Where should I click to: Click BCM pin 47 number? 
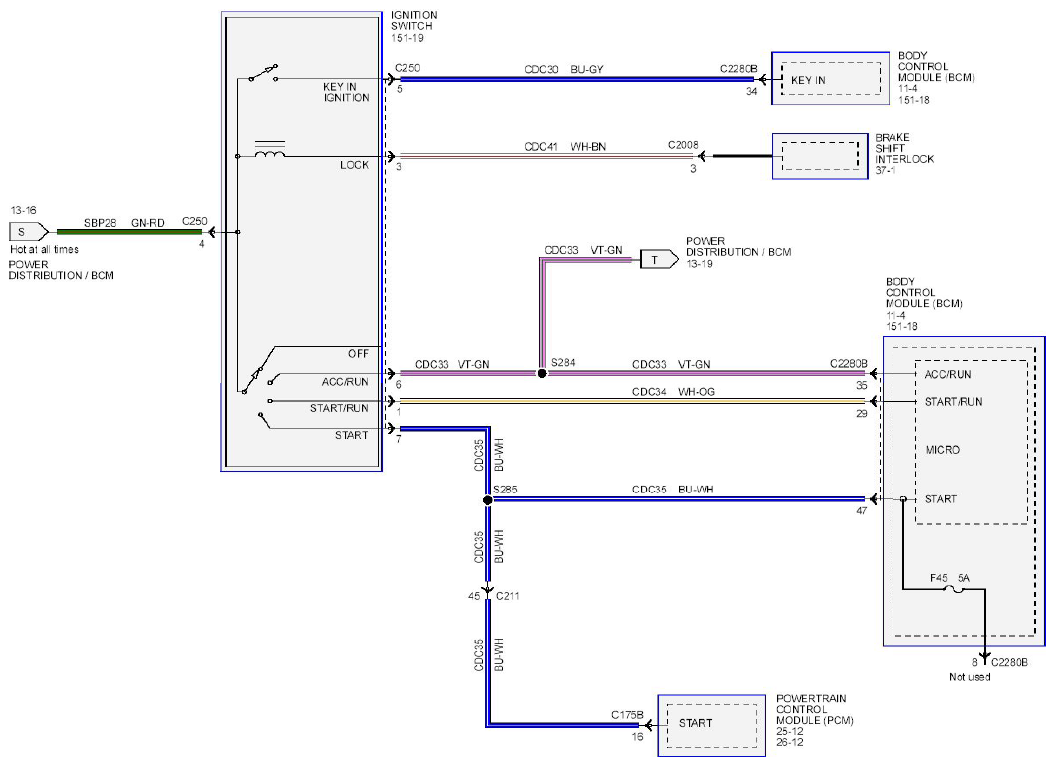click(862, 511)
